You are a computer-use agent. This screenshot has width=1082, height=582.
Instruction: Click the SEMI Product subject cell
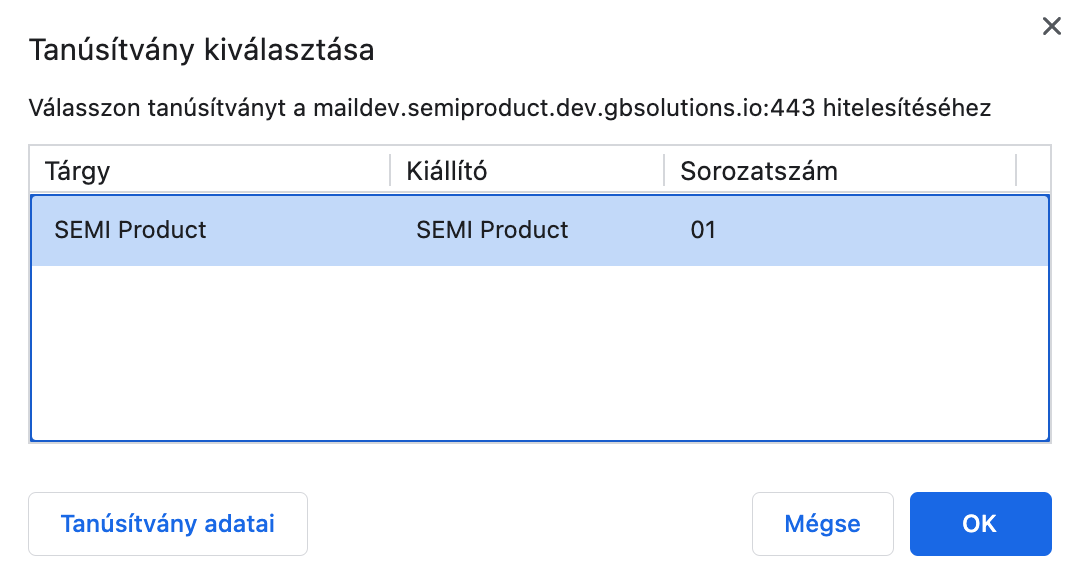click(131, 230)
